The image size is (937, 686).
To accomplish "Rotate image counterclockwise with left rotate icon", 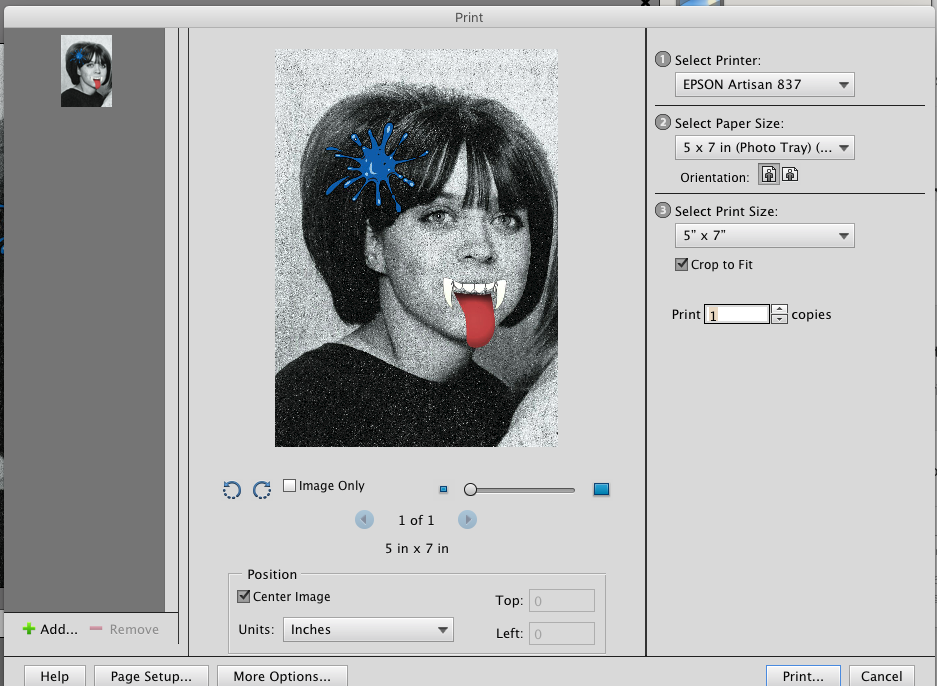I will (x=232, y=489).
